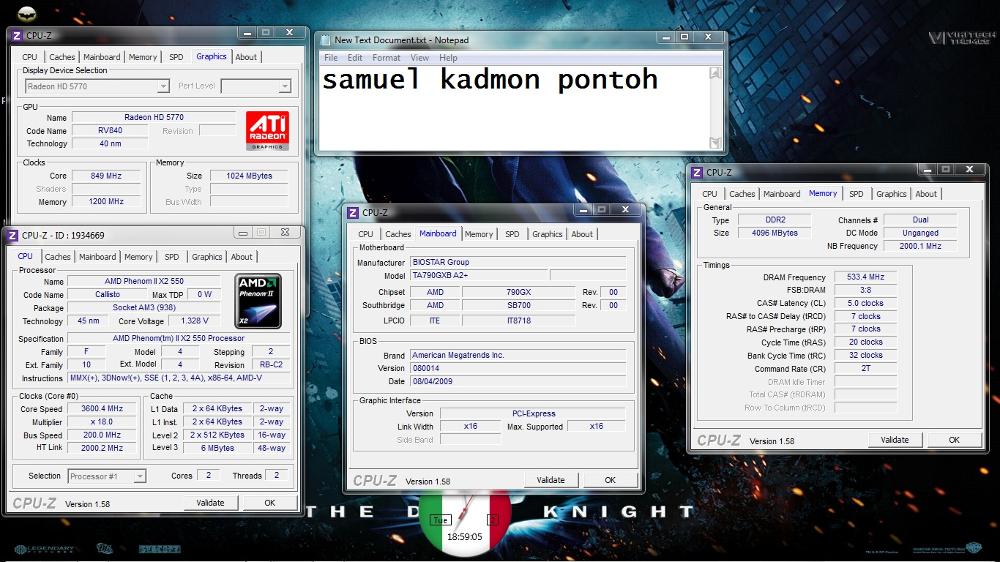Click the CPU-Z icon in Graphics window title bar
Image resolution: width=1000 pixels, height=562 pixels.
(x=17, y=36)
